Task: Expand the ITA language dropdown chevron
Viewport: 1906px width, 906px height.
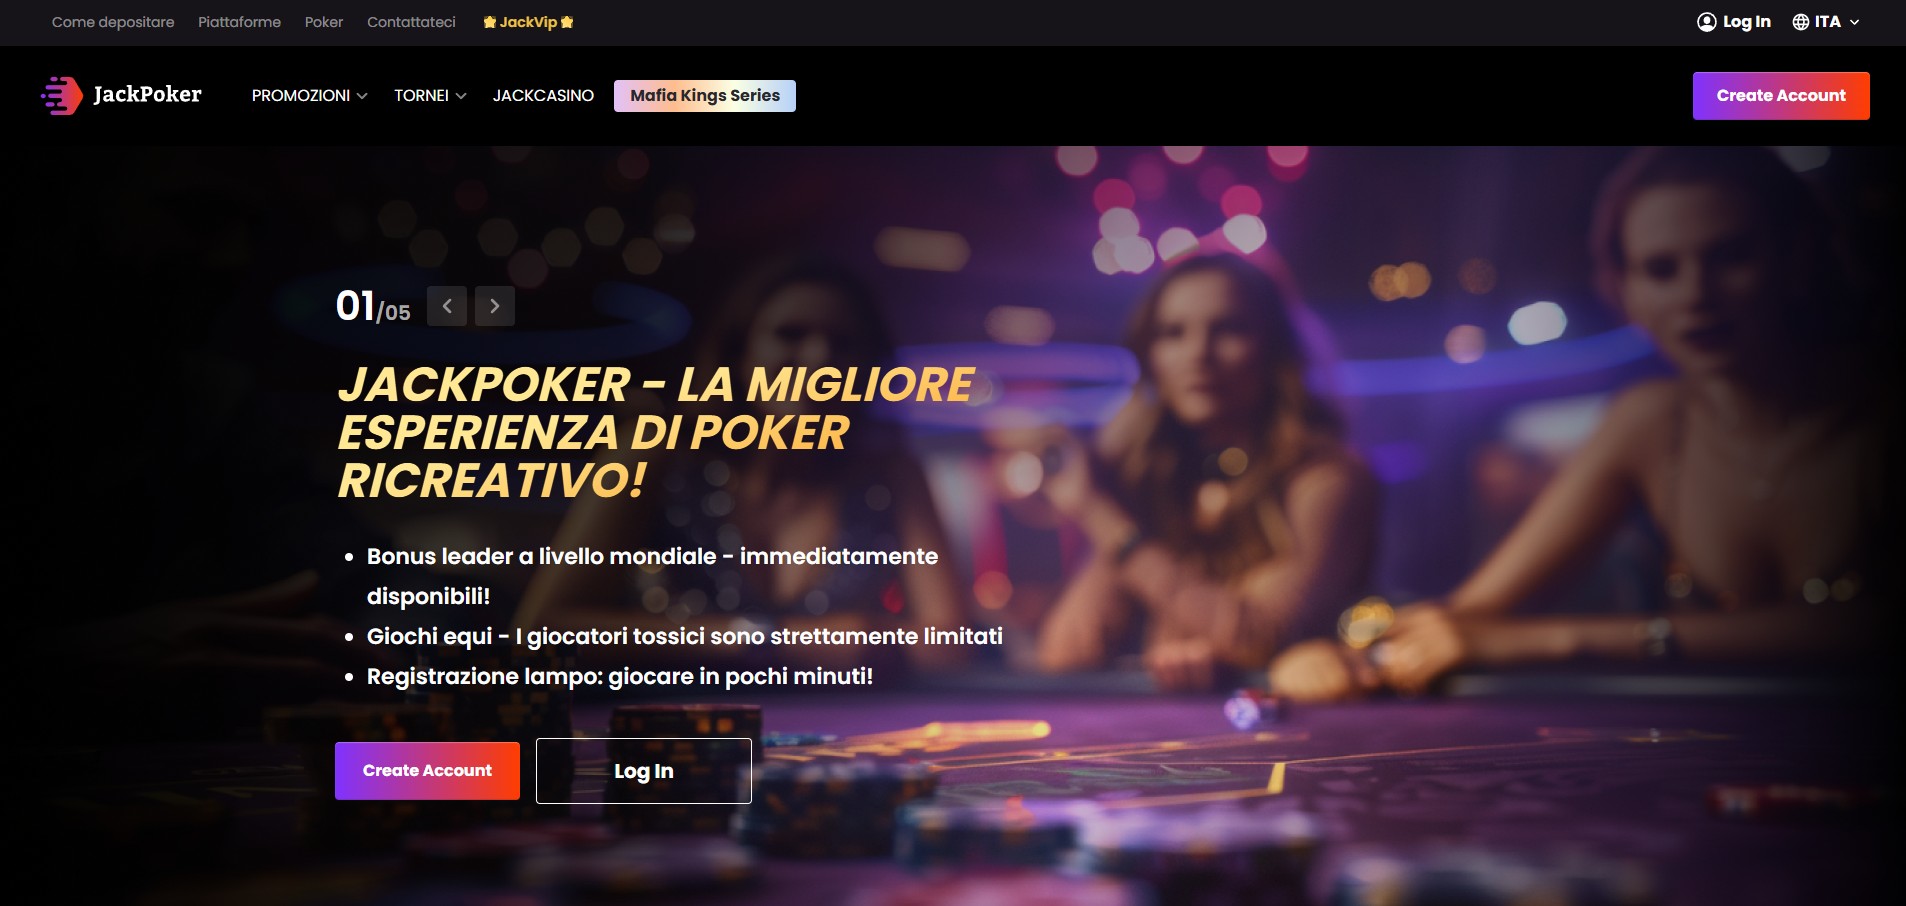Action: [x=1854, y=22]
